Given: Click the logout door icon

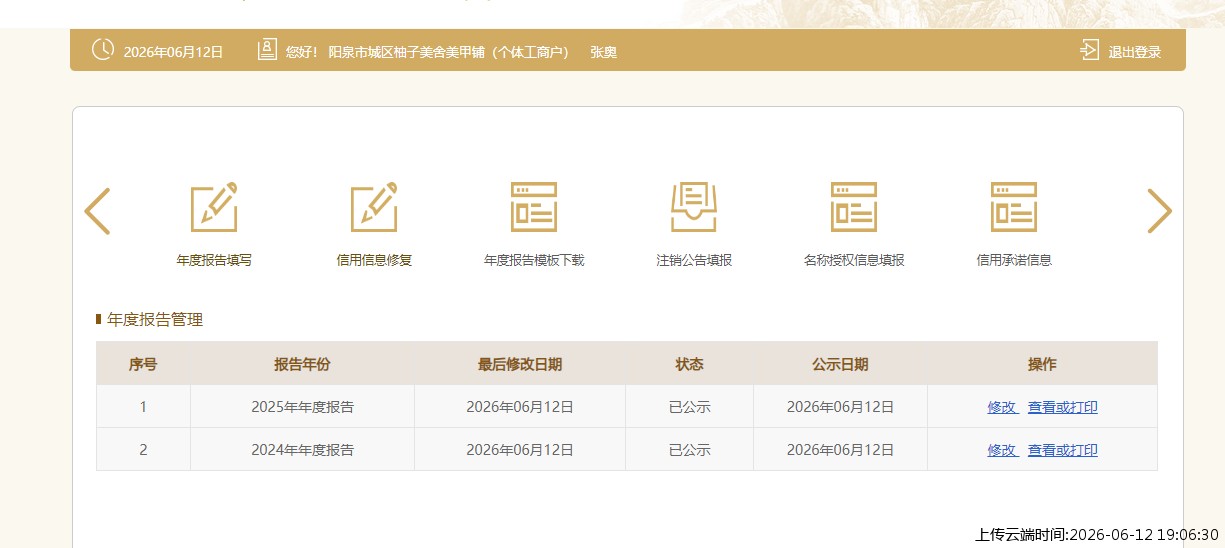Looking at the screenshot, I should click(x=1089, y=50).
